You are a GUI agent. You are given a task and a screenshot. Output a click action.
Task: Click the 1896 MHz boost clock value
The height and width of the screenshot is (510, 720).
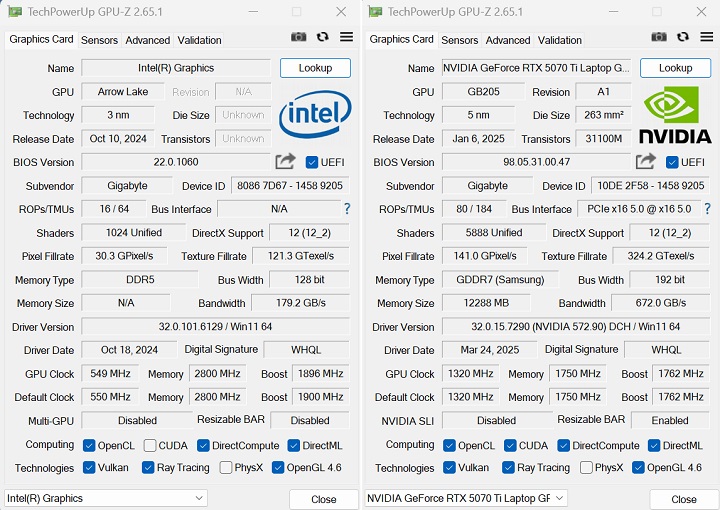pyautogui.click(x=321, y=373)
